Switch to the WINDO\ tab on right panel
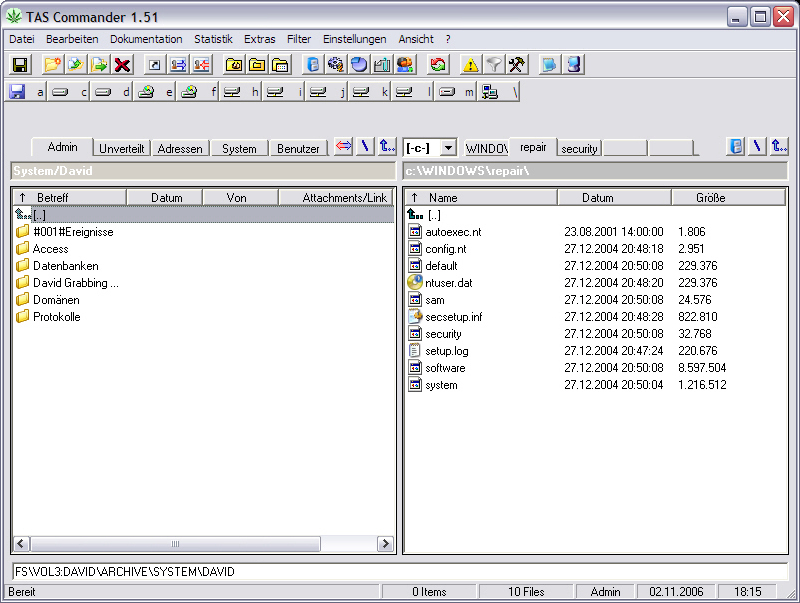Image resolution: width=800 pixels, height=603 pixels. (x=487, y=148)
